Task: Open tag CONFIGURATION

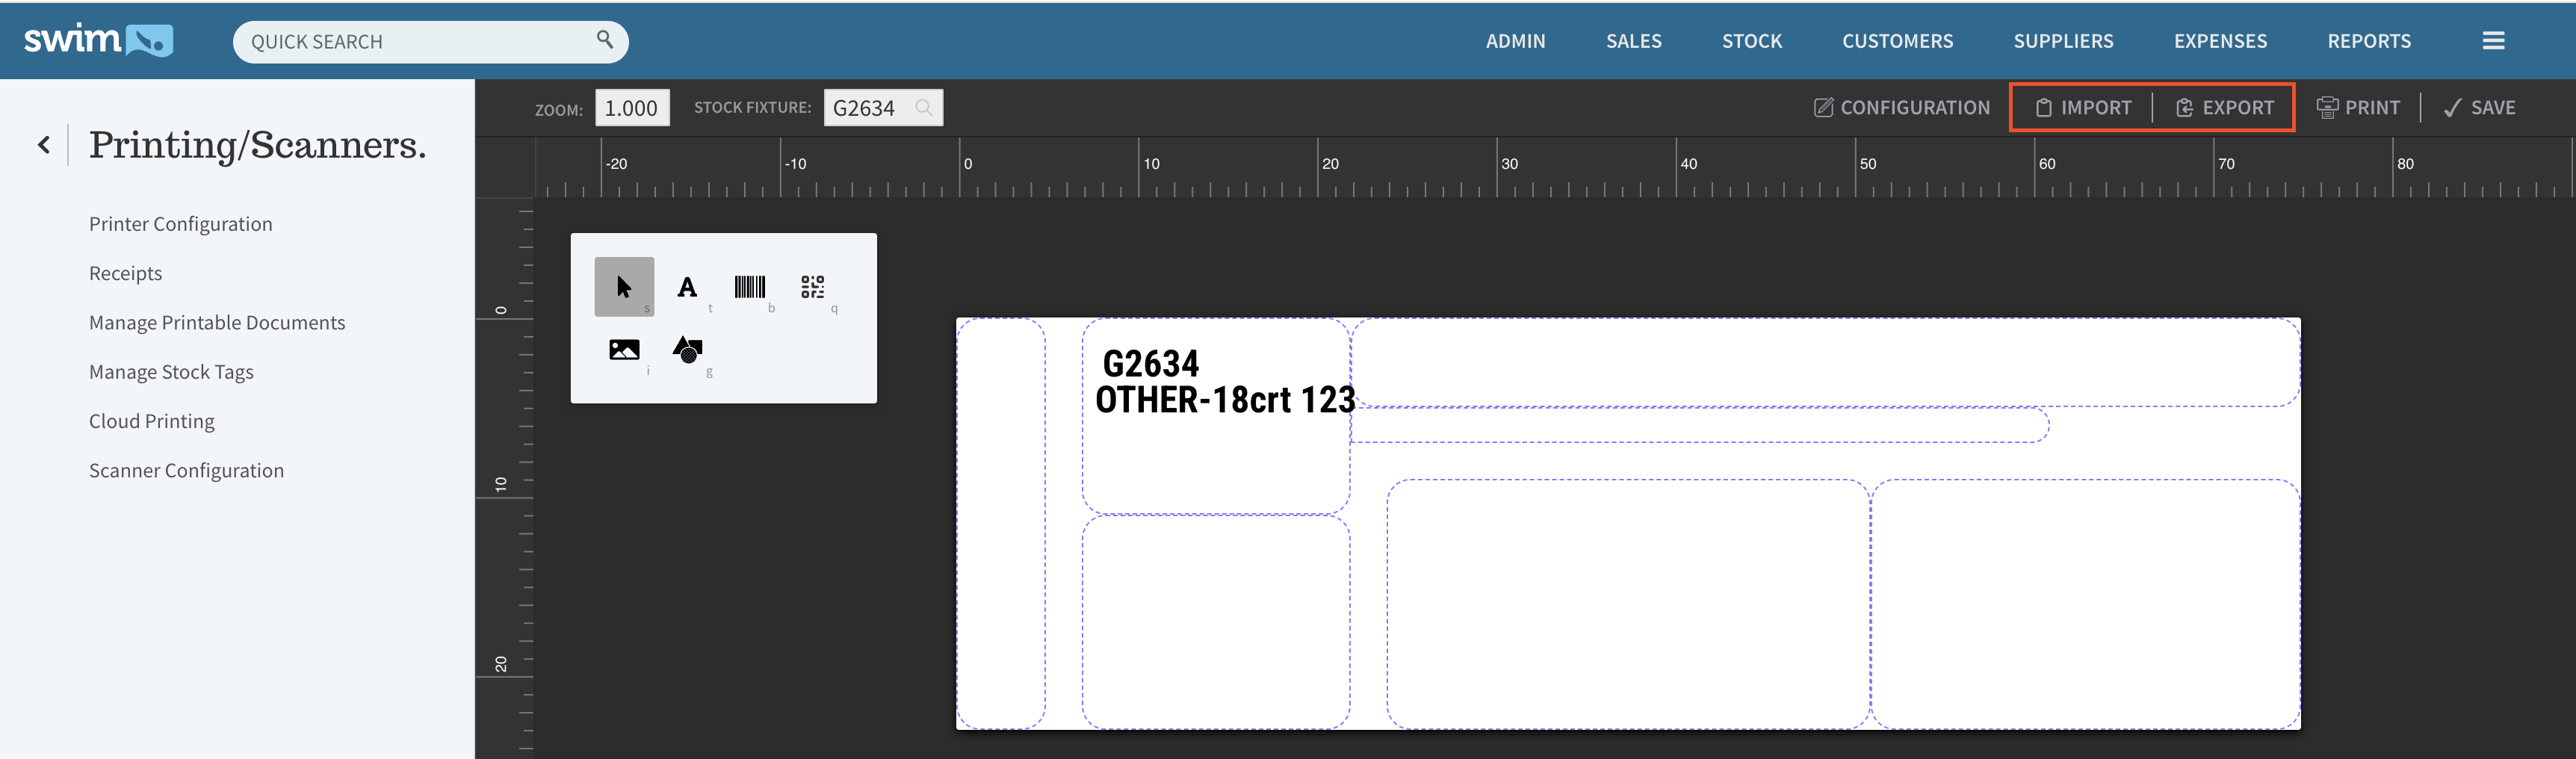Action: [1902, 107]
